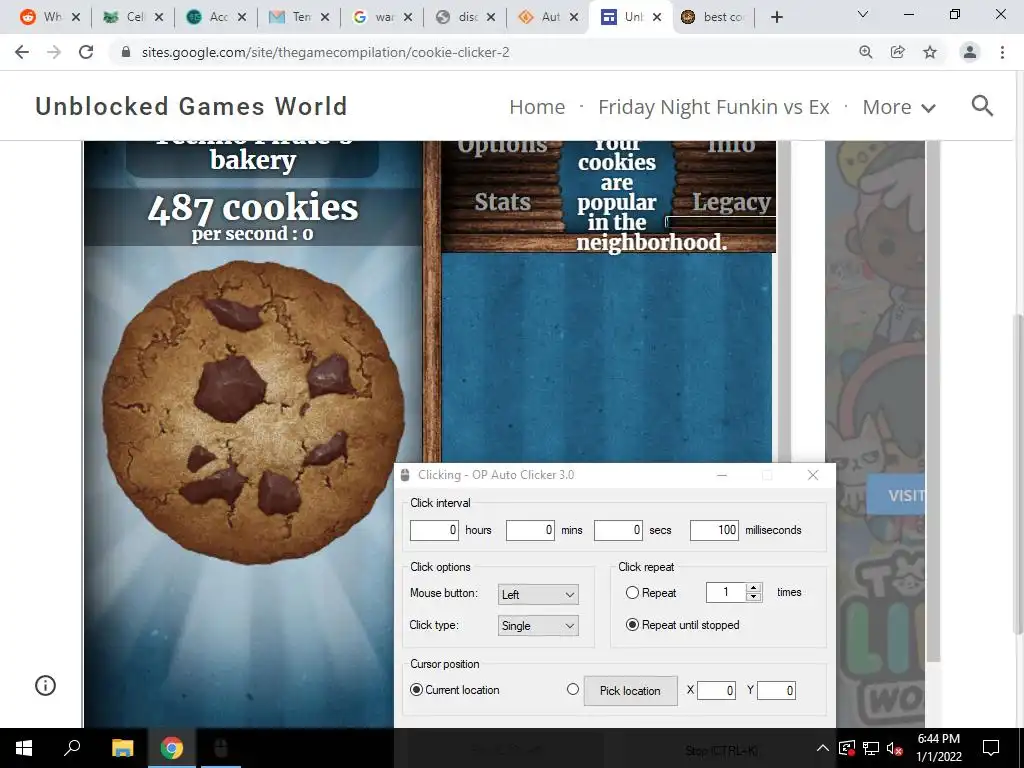Open the network tray icon

click(871, 748)
